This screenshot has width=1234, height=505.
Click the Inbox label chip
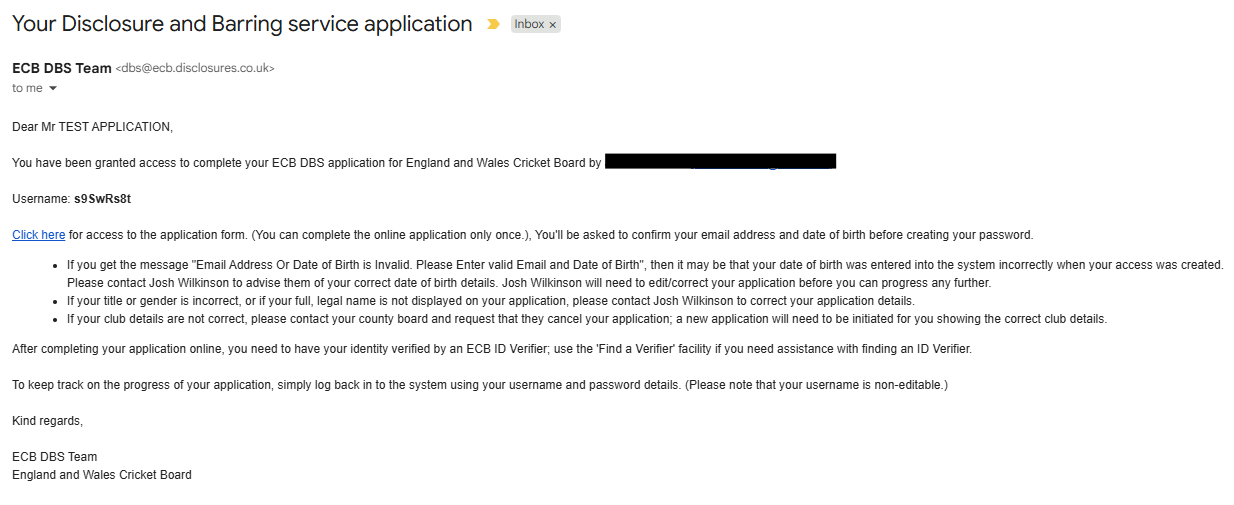(529, 24)
